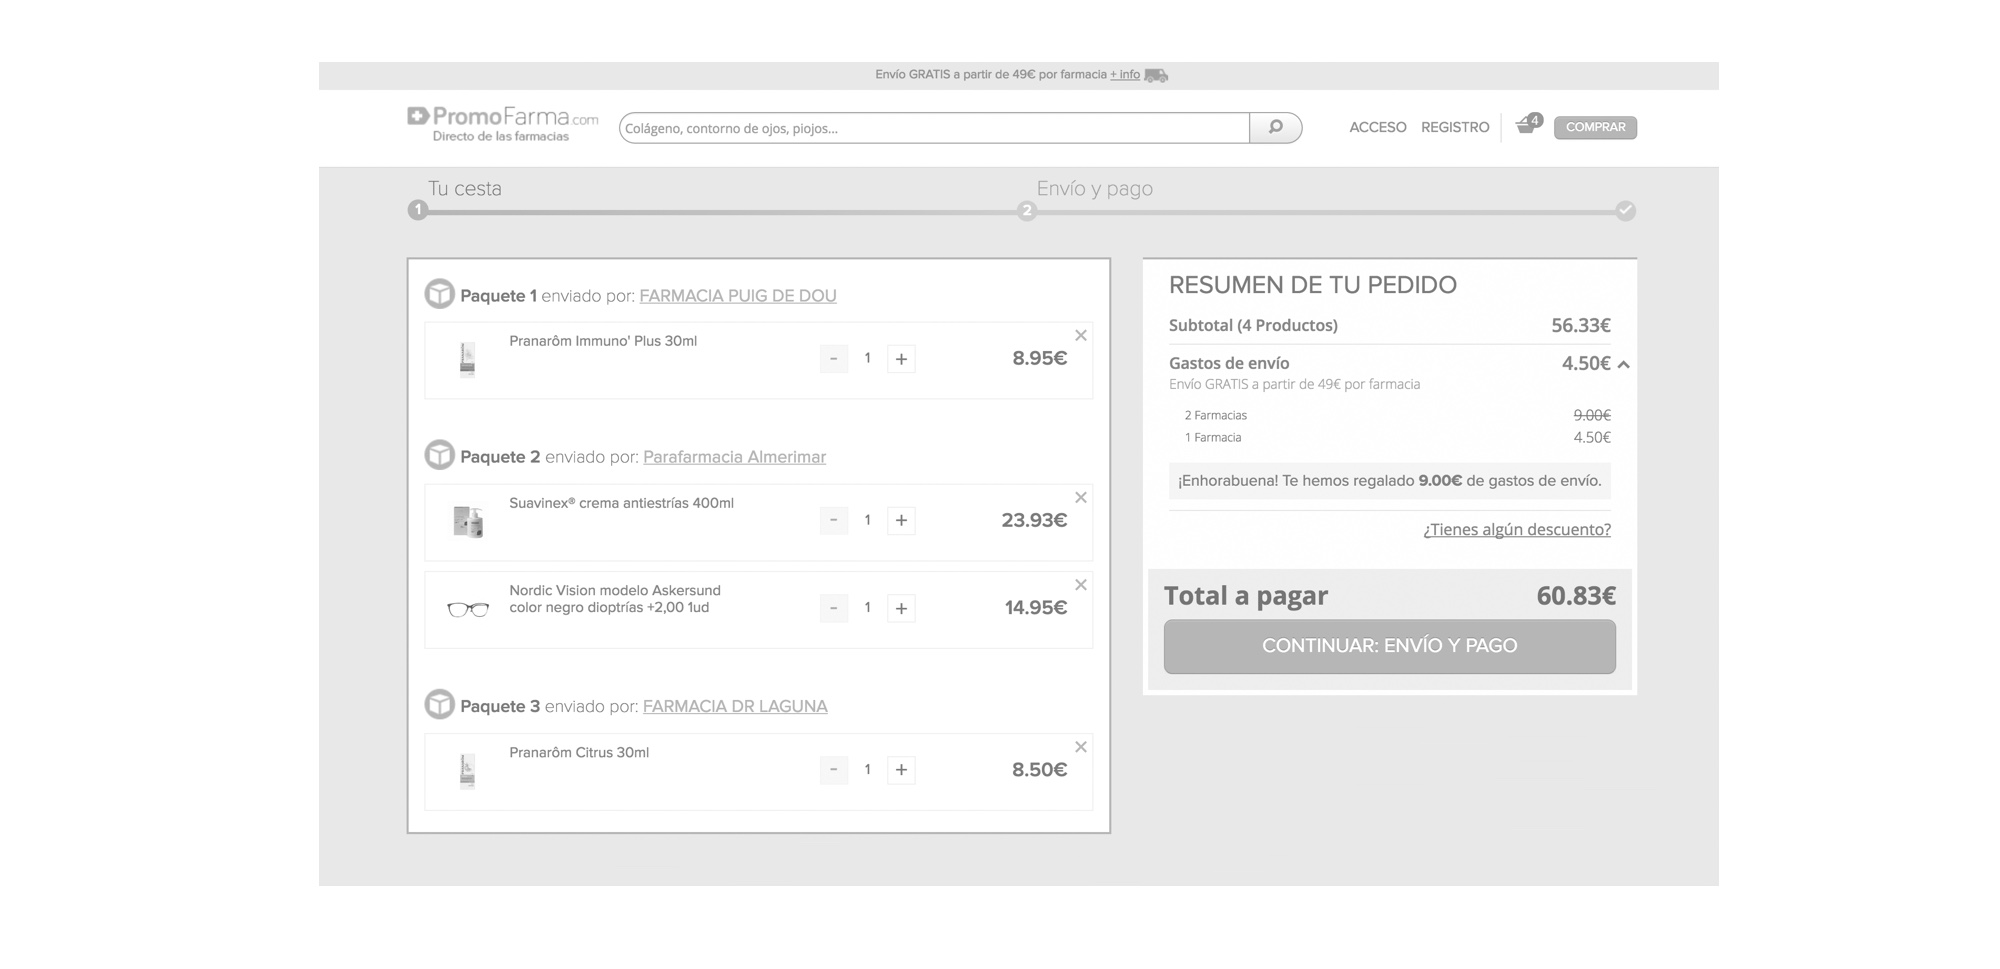Click the Paquete 2 box icon
2000x969 pixels.
(x=439, y=455)
